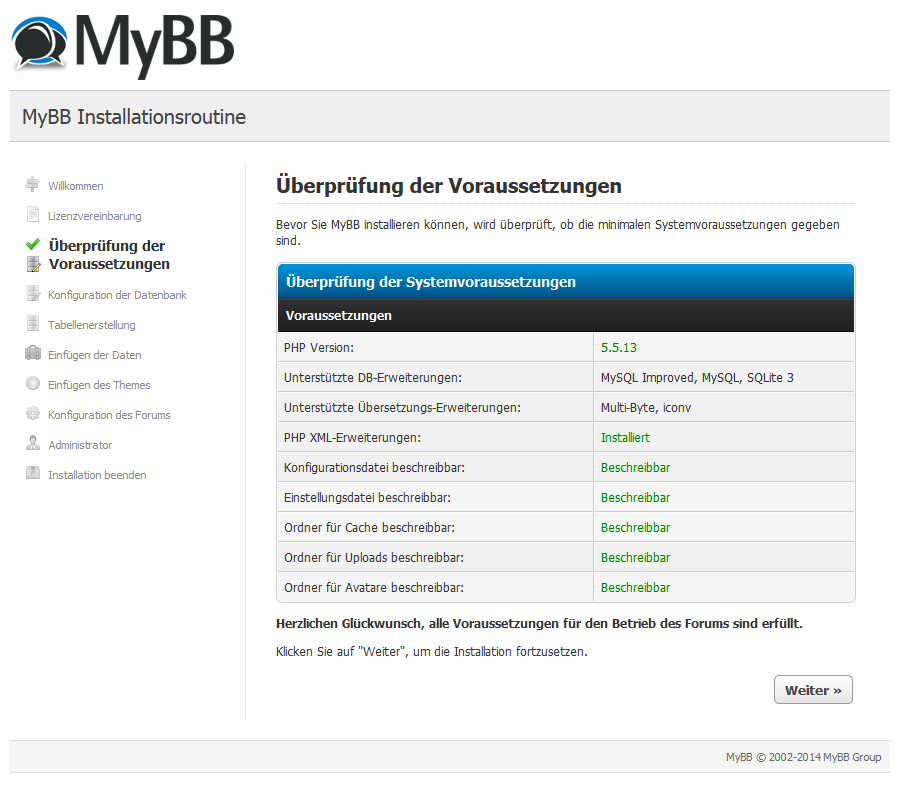Viewport: 900px width, 793px height.
Task: Click the Einfügen der Daten icon
Action: point(33,353)
